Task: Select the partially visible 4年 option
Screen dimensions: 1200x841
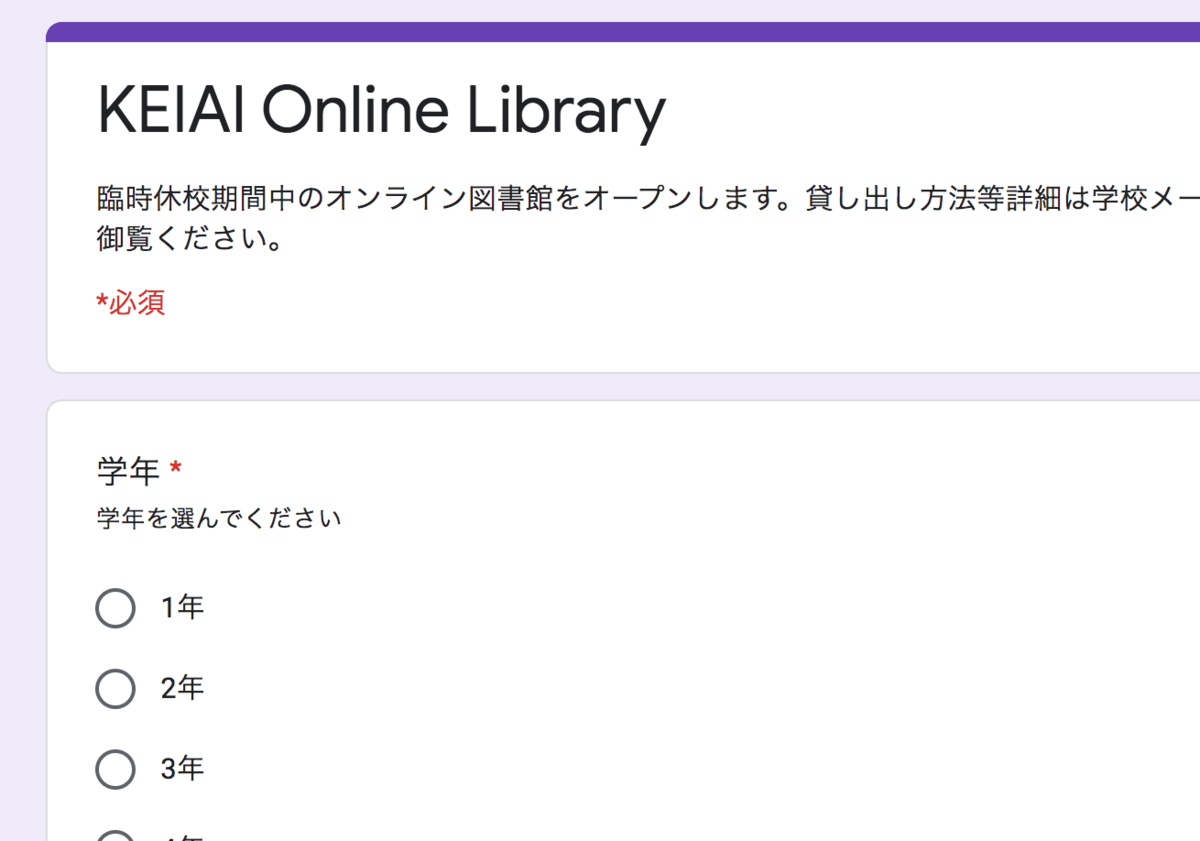Action: tap(115, 835)
